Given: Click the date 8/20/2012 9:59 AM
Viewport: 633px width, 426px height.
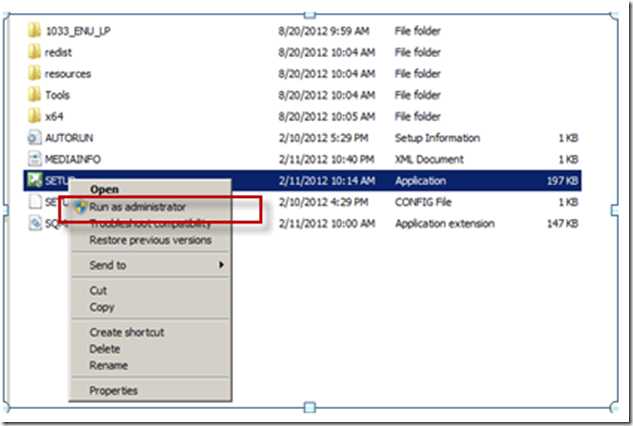Looking at the screenshot, I should (x=324, y=31).
